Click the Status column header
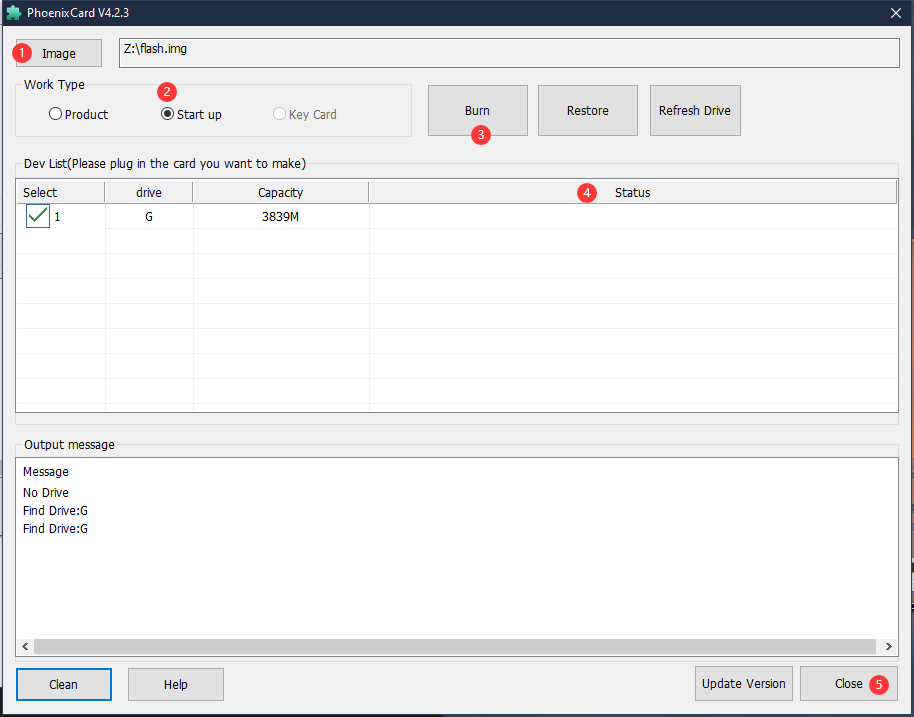This screenshot has height=717, width=914. pyautogui.click(x=632, y=192)
